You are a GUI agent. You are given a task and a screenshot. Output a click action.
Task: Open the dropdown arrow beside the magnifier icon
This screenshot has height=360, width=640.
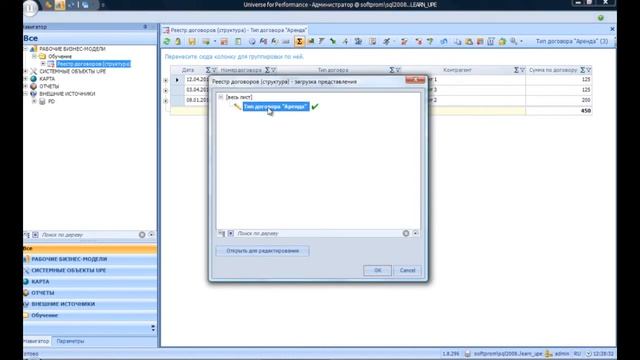(x=521, y=41)
